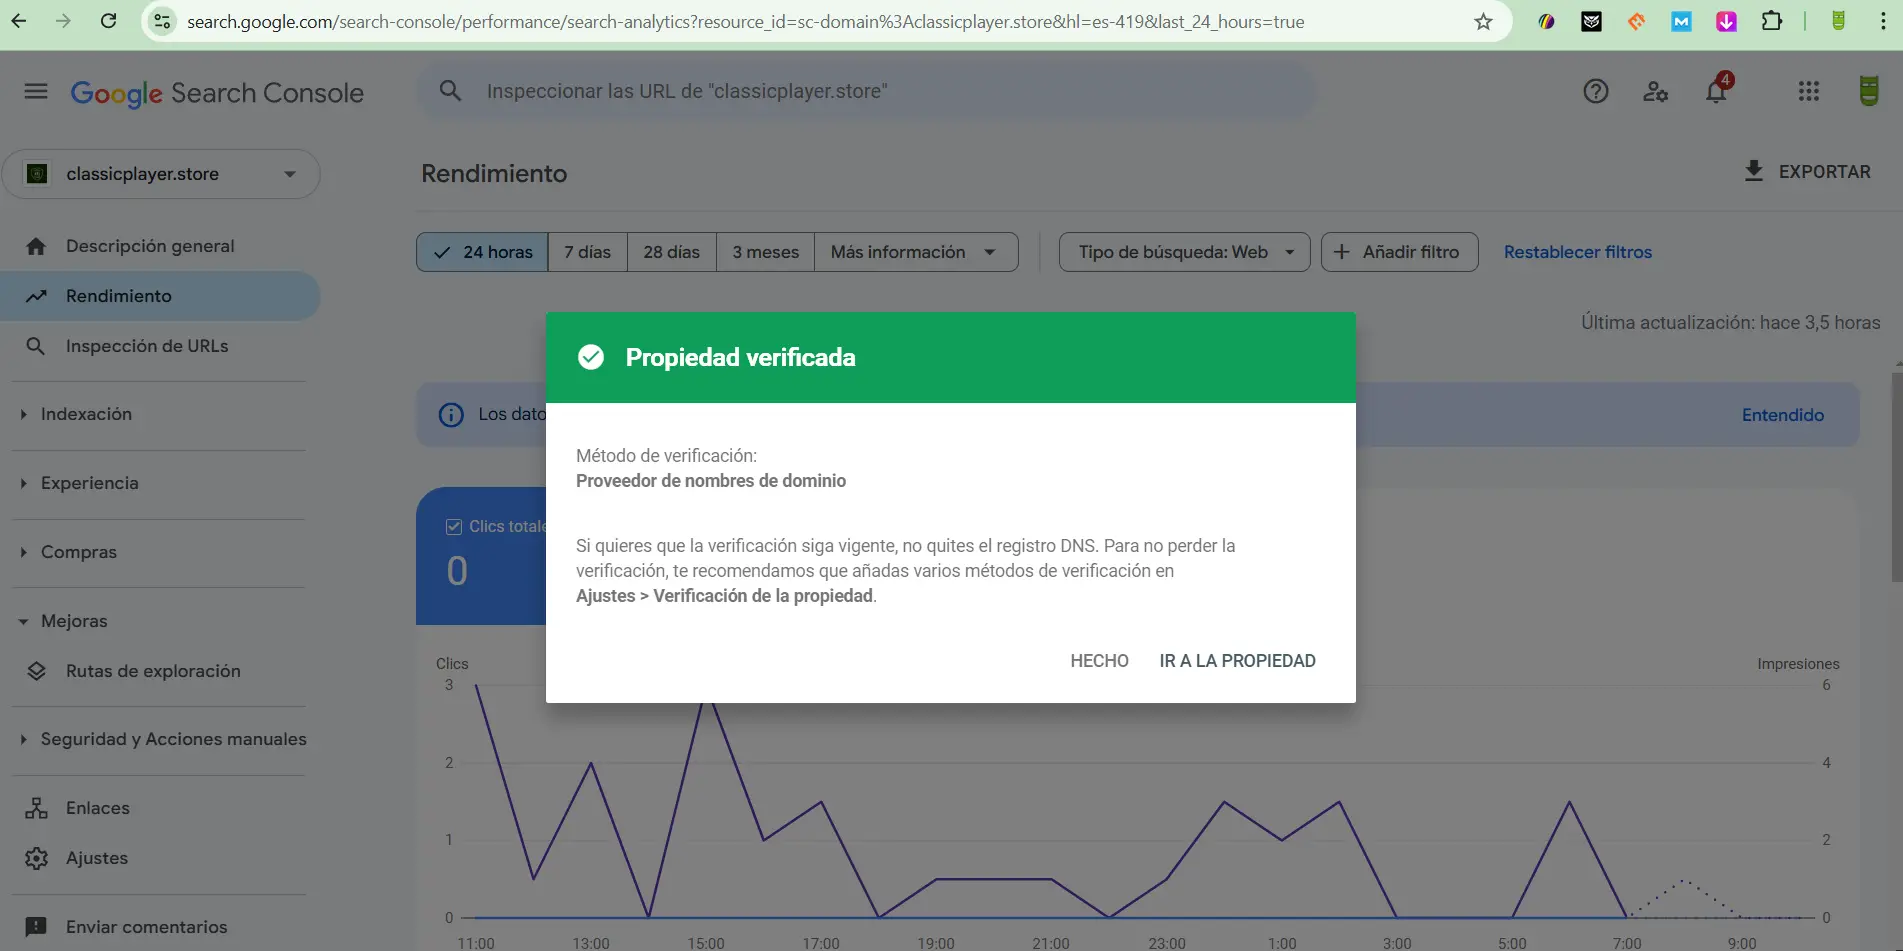Screen dimensions: 1903x951
Task: Click the Enviar comentarios feedback icon
Action: (36, 927)
